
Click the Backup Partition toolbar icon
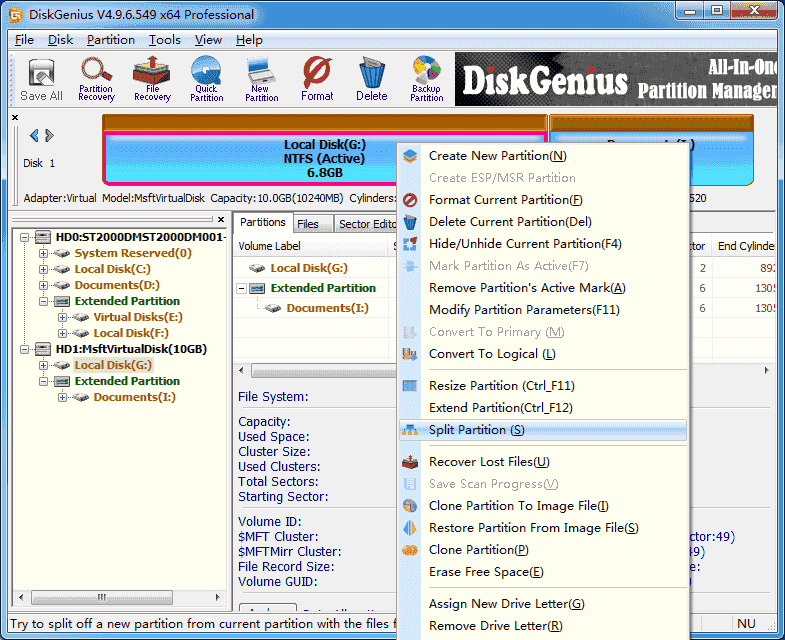pos(427,80)
